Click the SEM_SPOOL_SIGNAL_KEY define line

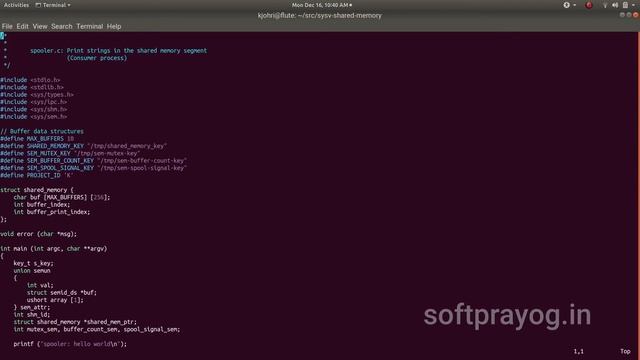(93, 168)
